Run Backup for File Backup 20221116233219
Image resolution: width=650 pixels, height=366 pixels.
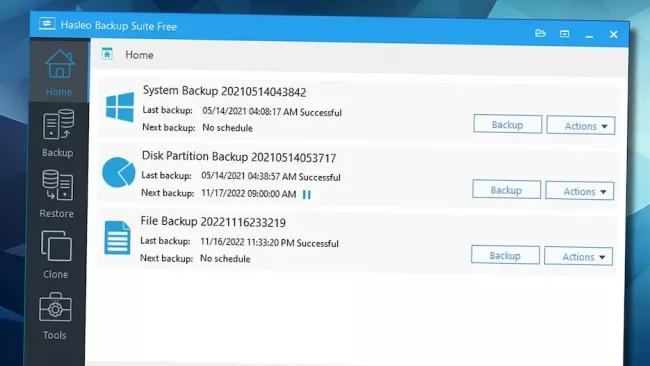[505, 255]
